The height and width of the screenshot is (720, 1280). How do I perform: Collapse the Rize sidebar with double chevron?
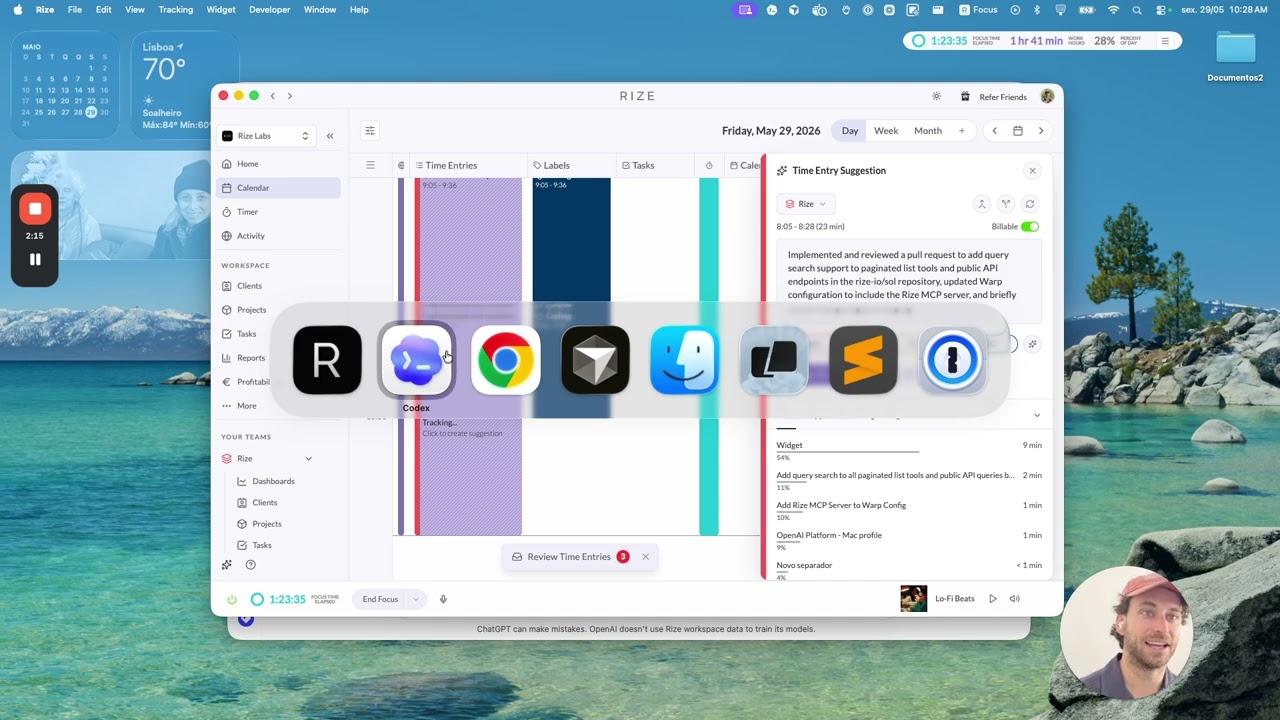(x=330, y=136)
